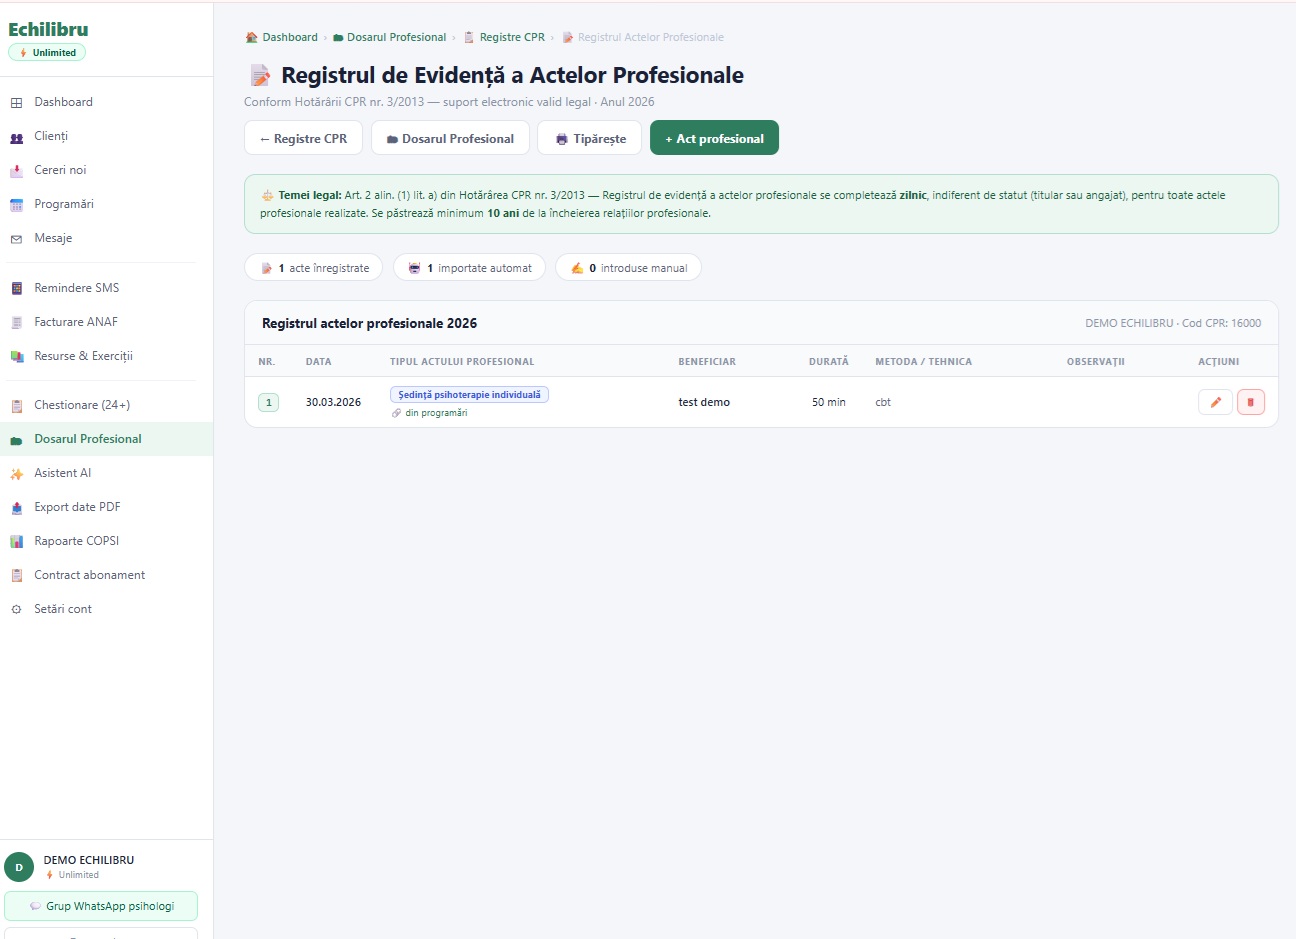Select the '1 acte înregistrate' filter pill
The height and width of the screenshot is (939, 1296).
tap(313, 267)
